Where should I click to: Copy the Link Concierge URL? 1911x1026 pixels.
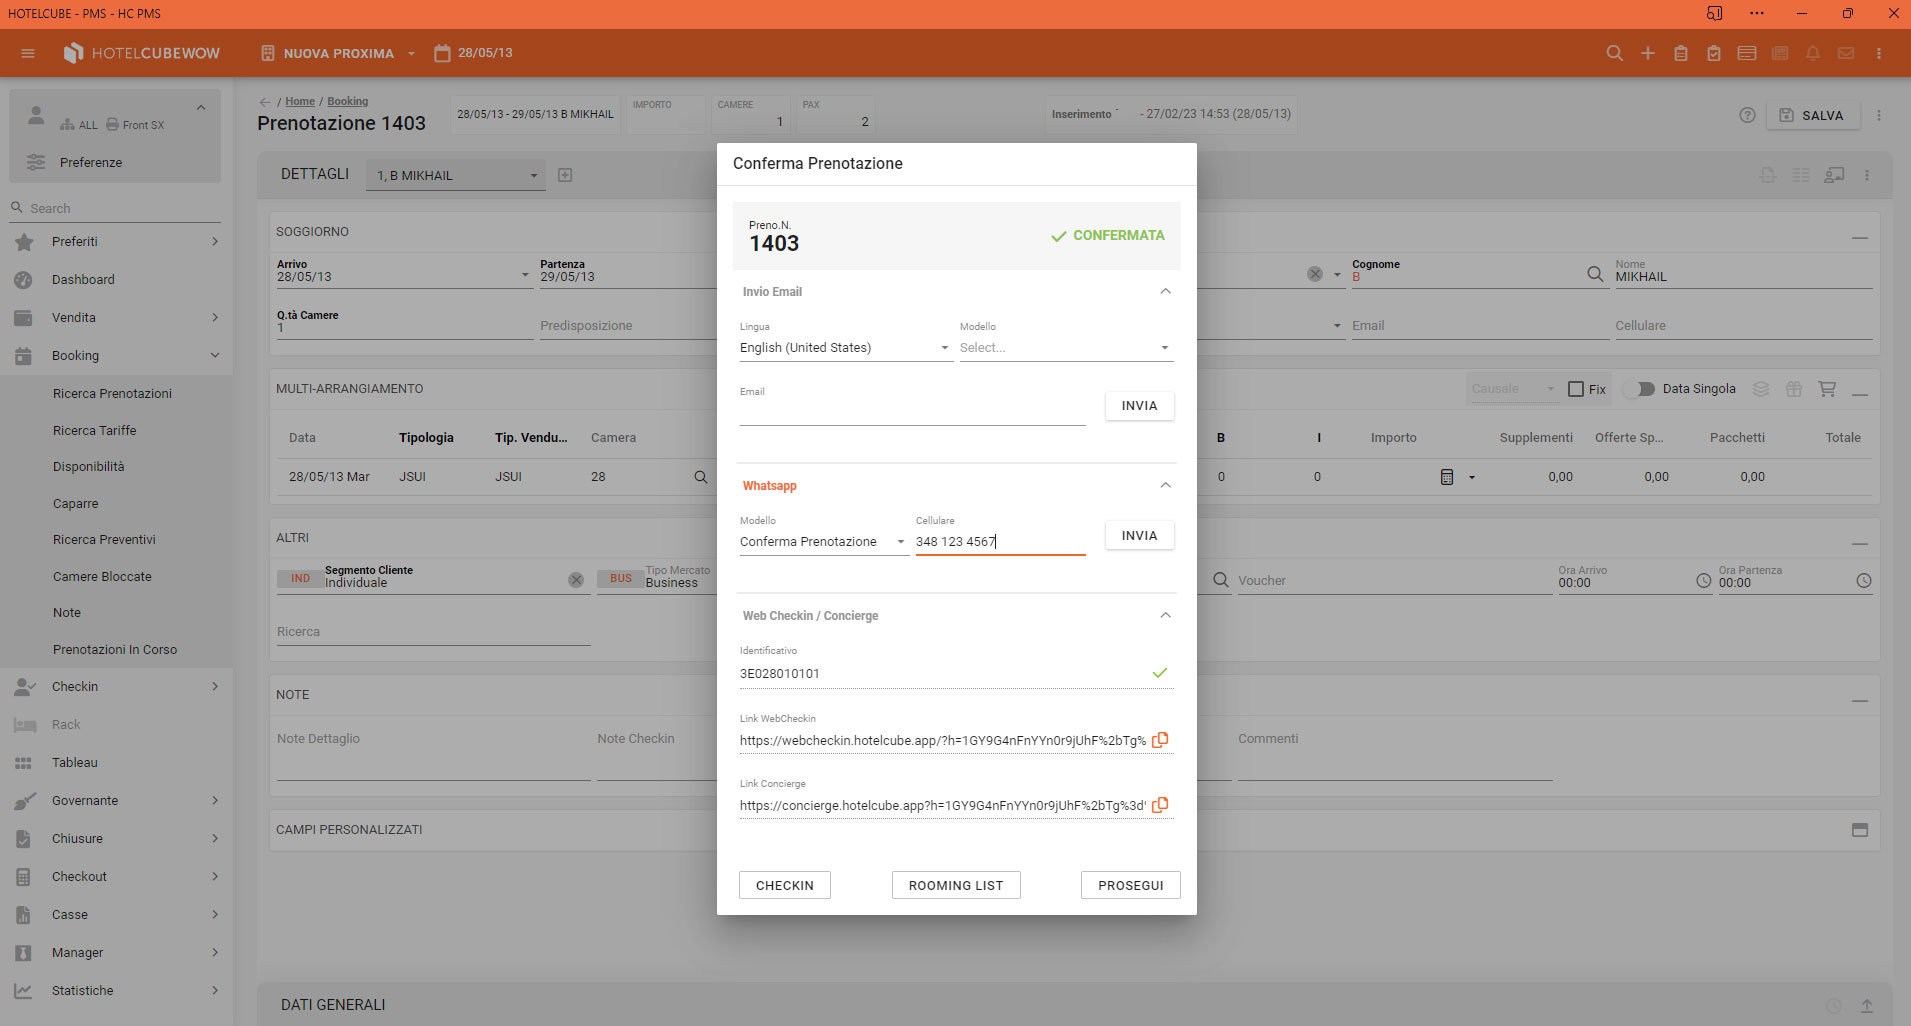click(x=1160, y=805)
